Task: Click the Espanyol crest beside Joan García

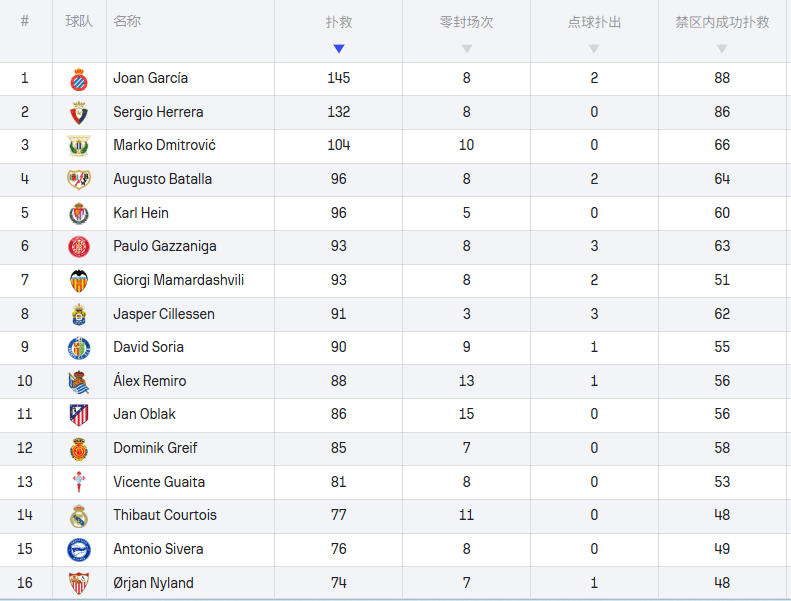Action: tap(79, 79)
